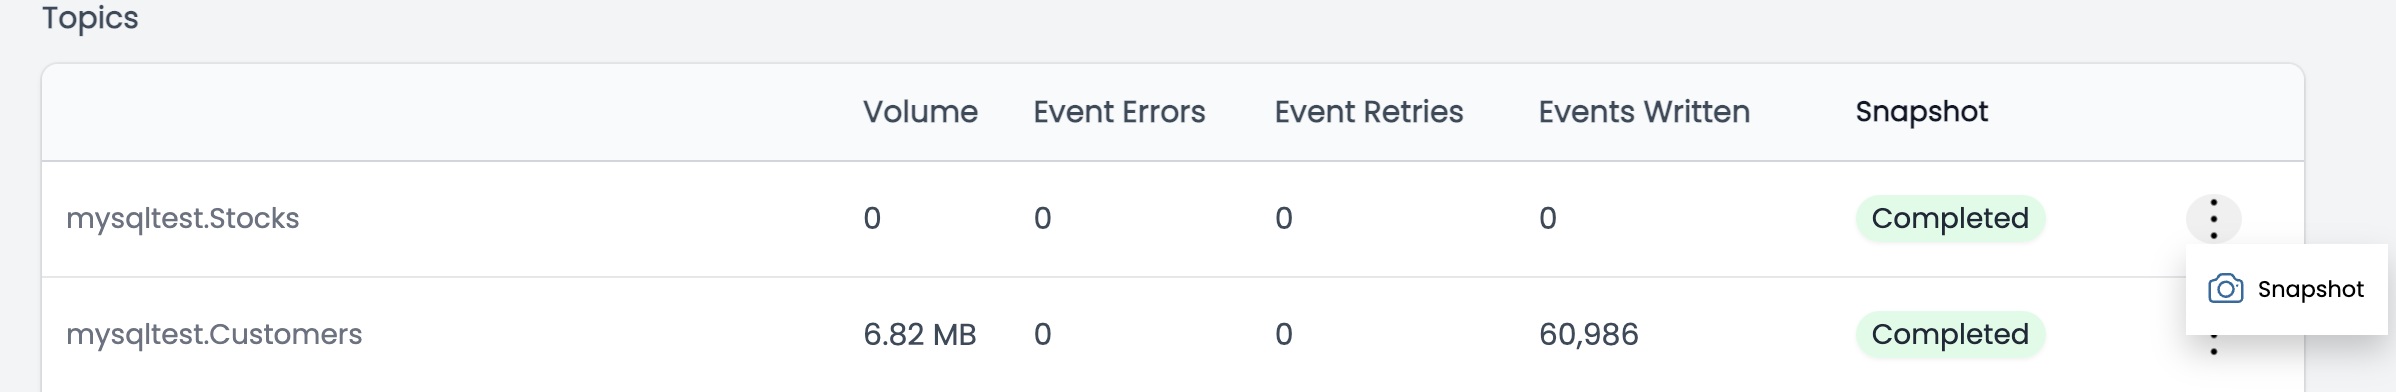Open the mysqltest.Customers row three-dot menu
The width and height of the screenshot is (2396, 392).
coord(2213,345)
